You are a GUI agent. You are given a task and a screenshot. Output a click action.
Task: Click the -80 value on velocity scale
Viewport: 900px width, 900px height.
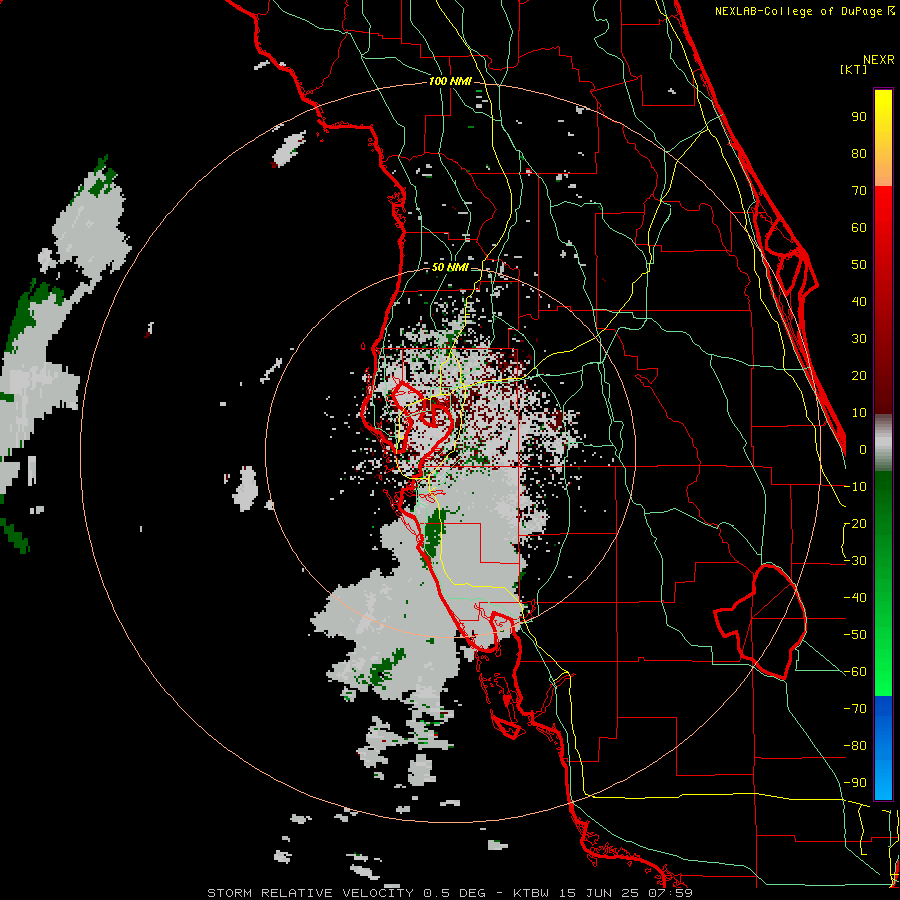click(x=855, y=746)
